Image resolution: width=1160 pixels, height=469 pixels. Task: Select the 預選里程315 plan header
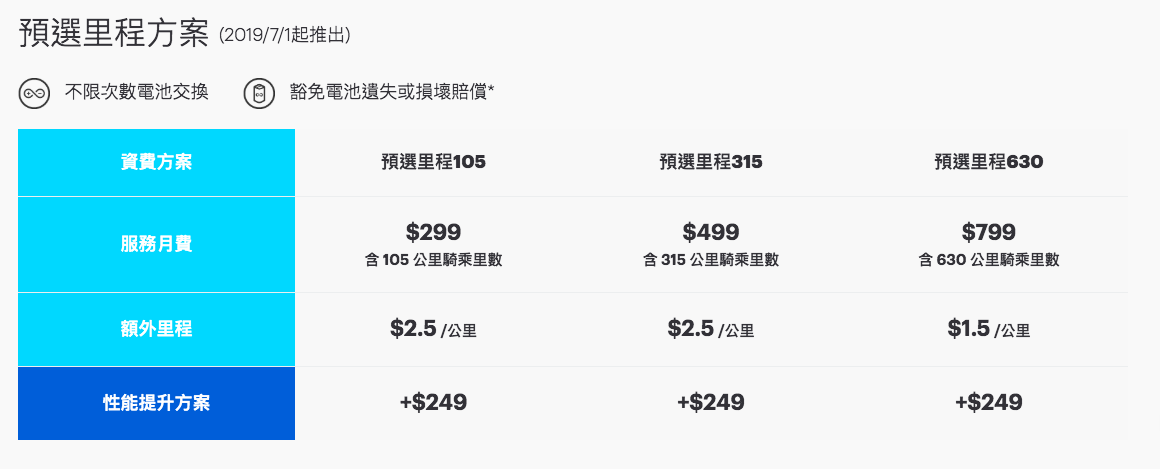pos(711,162)
